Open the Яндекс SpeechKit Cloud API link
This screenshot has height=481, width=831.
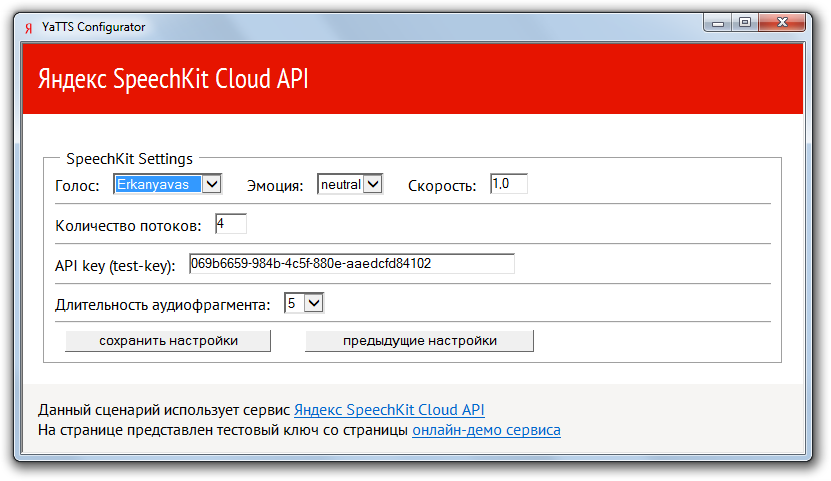click(389, 410)
